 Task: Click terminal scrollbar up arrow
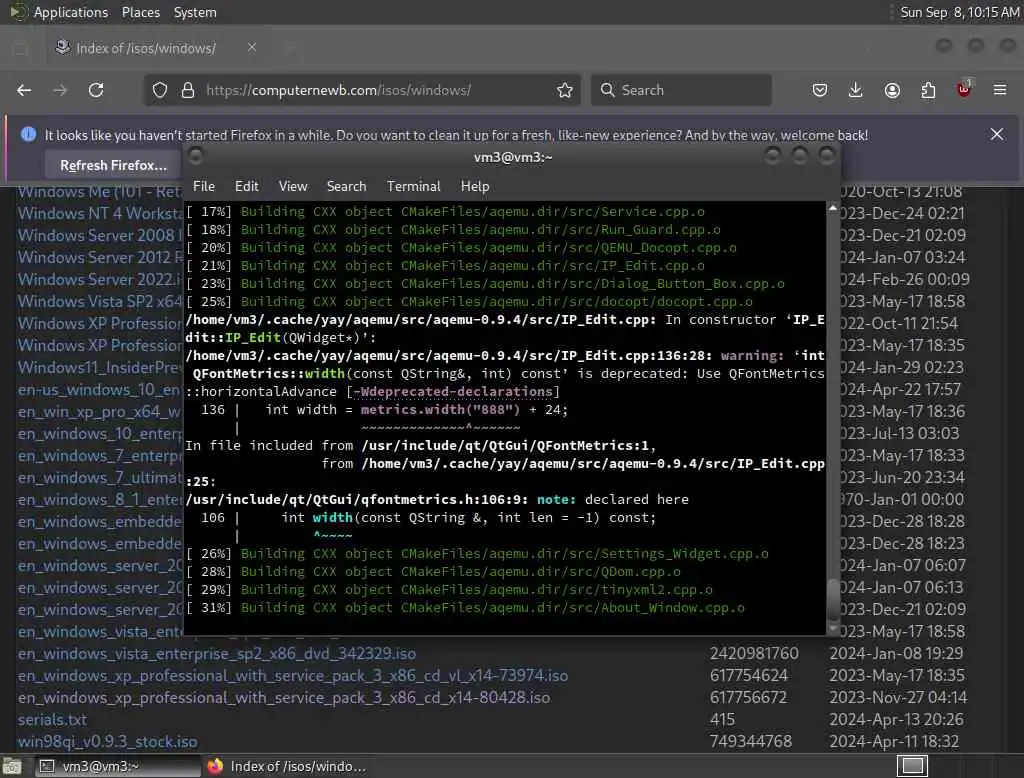click(833, 208)
